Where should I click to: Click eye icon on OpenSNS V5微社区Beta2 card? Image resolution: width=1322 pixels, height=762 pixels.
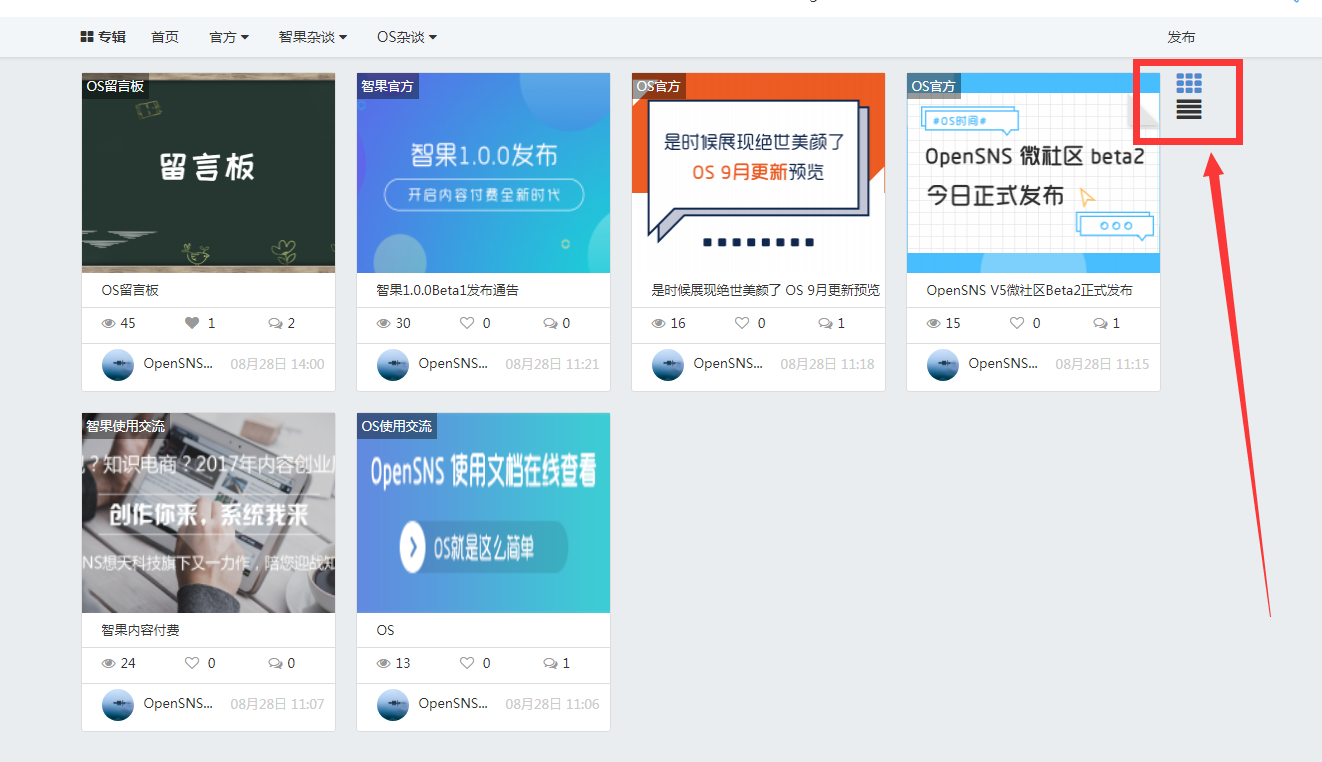934,323
